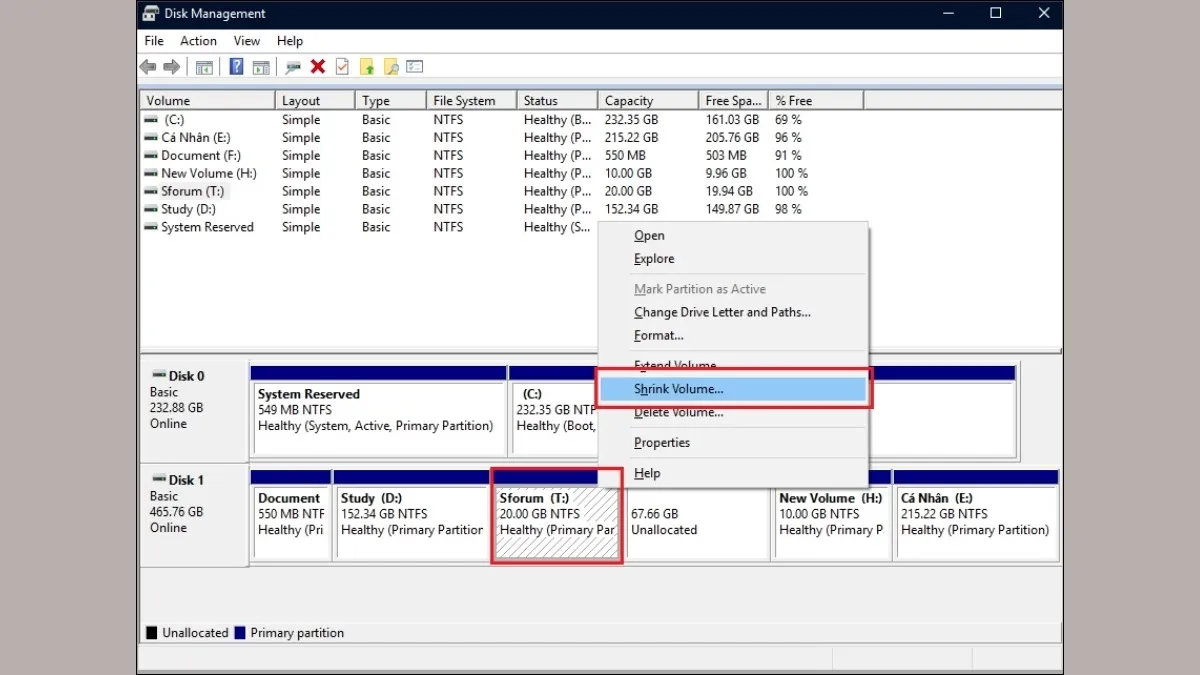The image size is (1200, 675).
Task: Open the View menu
Action: tap(246, 41)
